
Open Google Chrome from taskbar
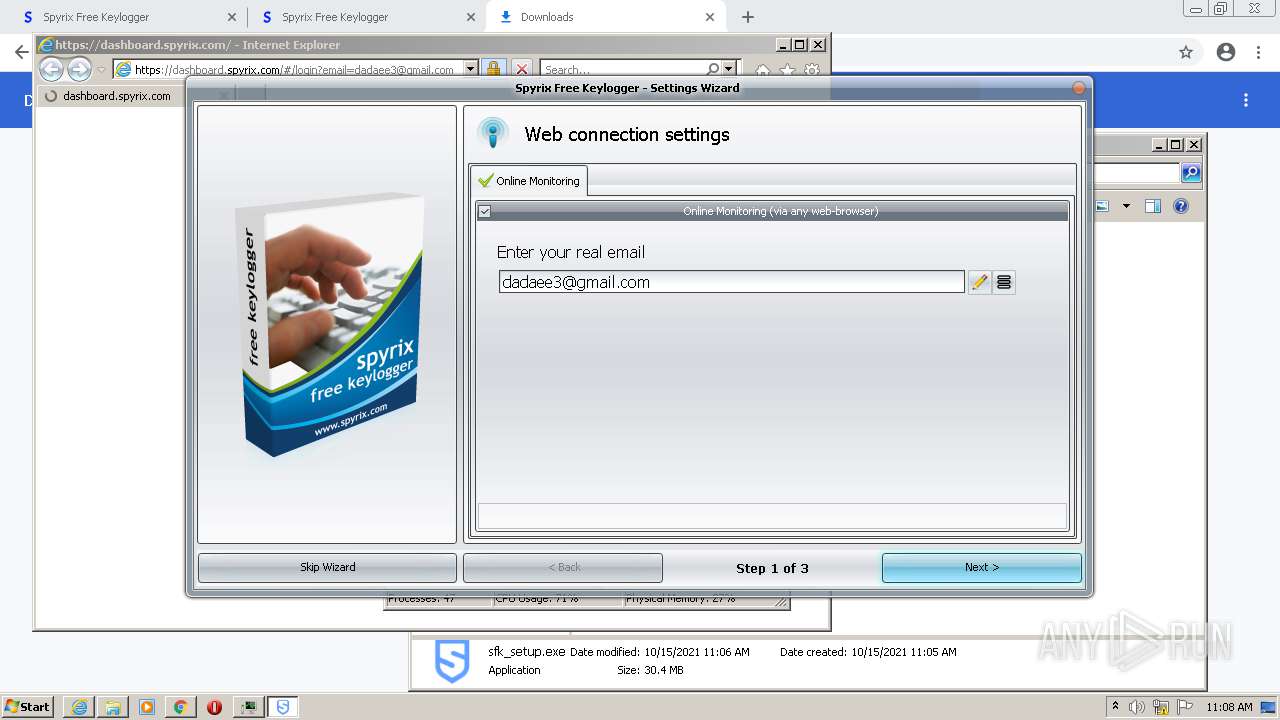(x=180, y=707)
